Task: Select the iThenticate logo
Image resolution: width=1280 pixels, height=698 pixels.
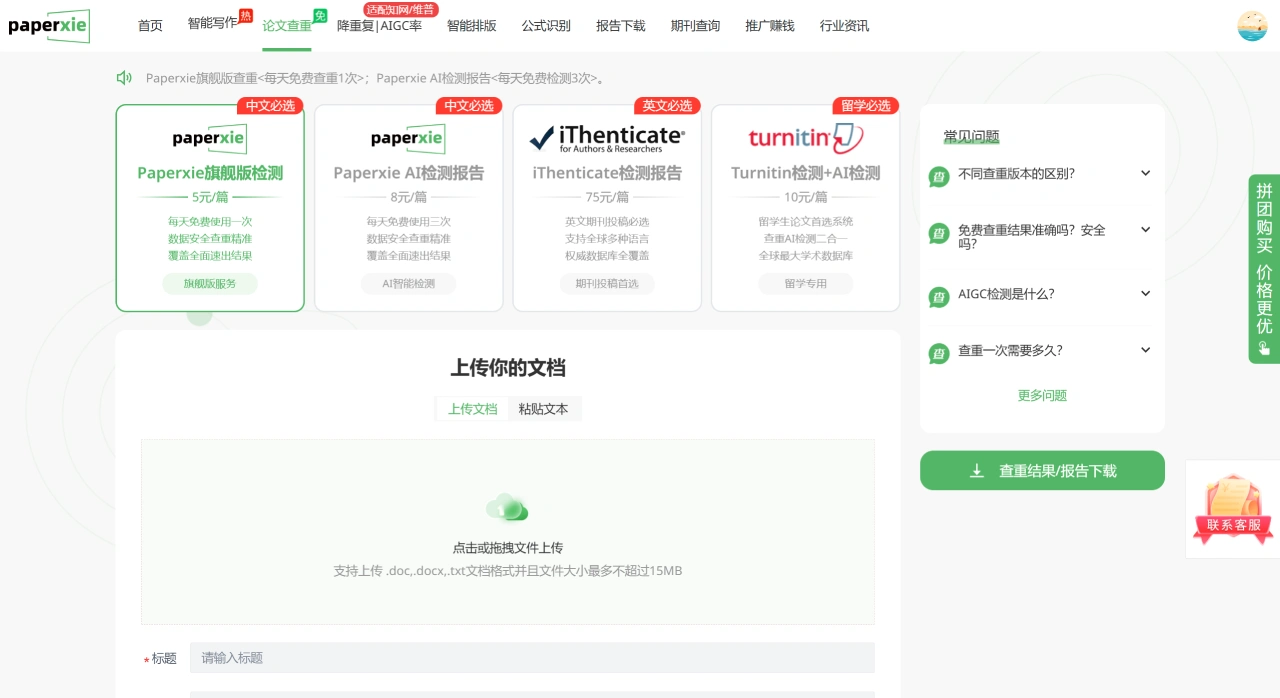Action: [x=606, y=136]
